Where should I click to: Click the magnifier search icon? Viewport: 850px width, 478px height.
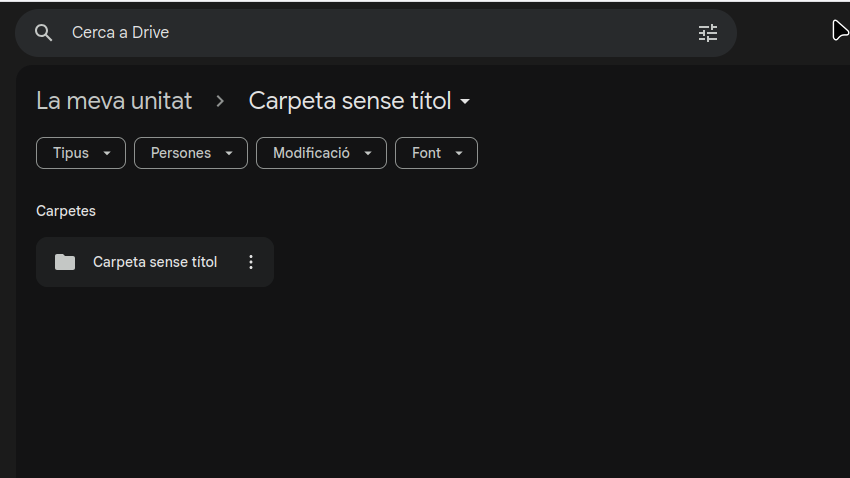[43, 33]
